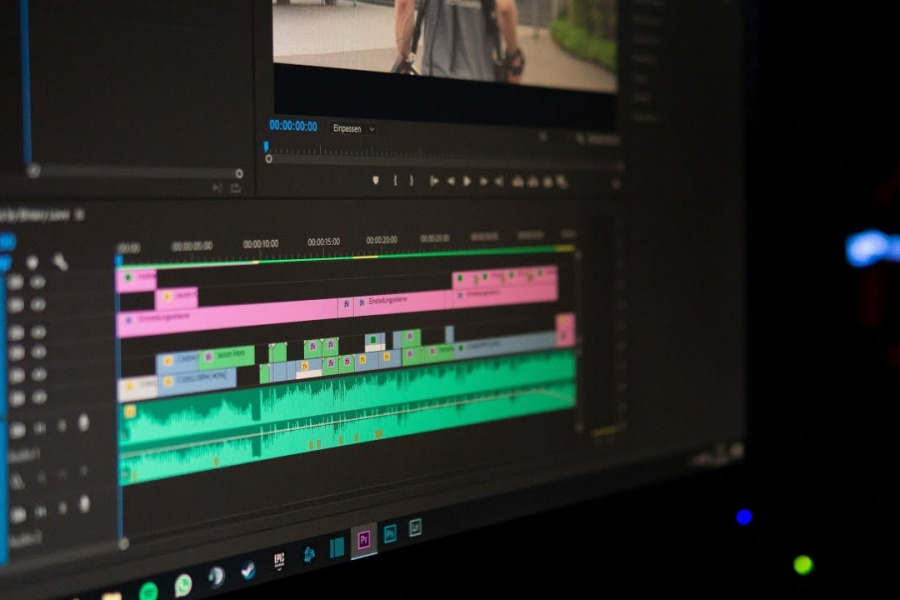The height and width of the screenshot is (600, 900).
Task: Click the Export Frame icon under the Source monitor
Action: (x=236, y=188)
